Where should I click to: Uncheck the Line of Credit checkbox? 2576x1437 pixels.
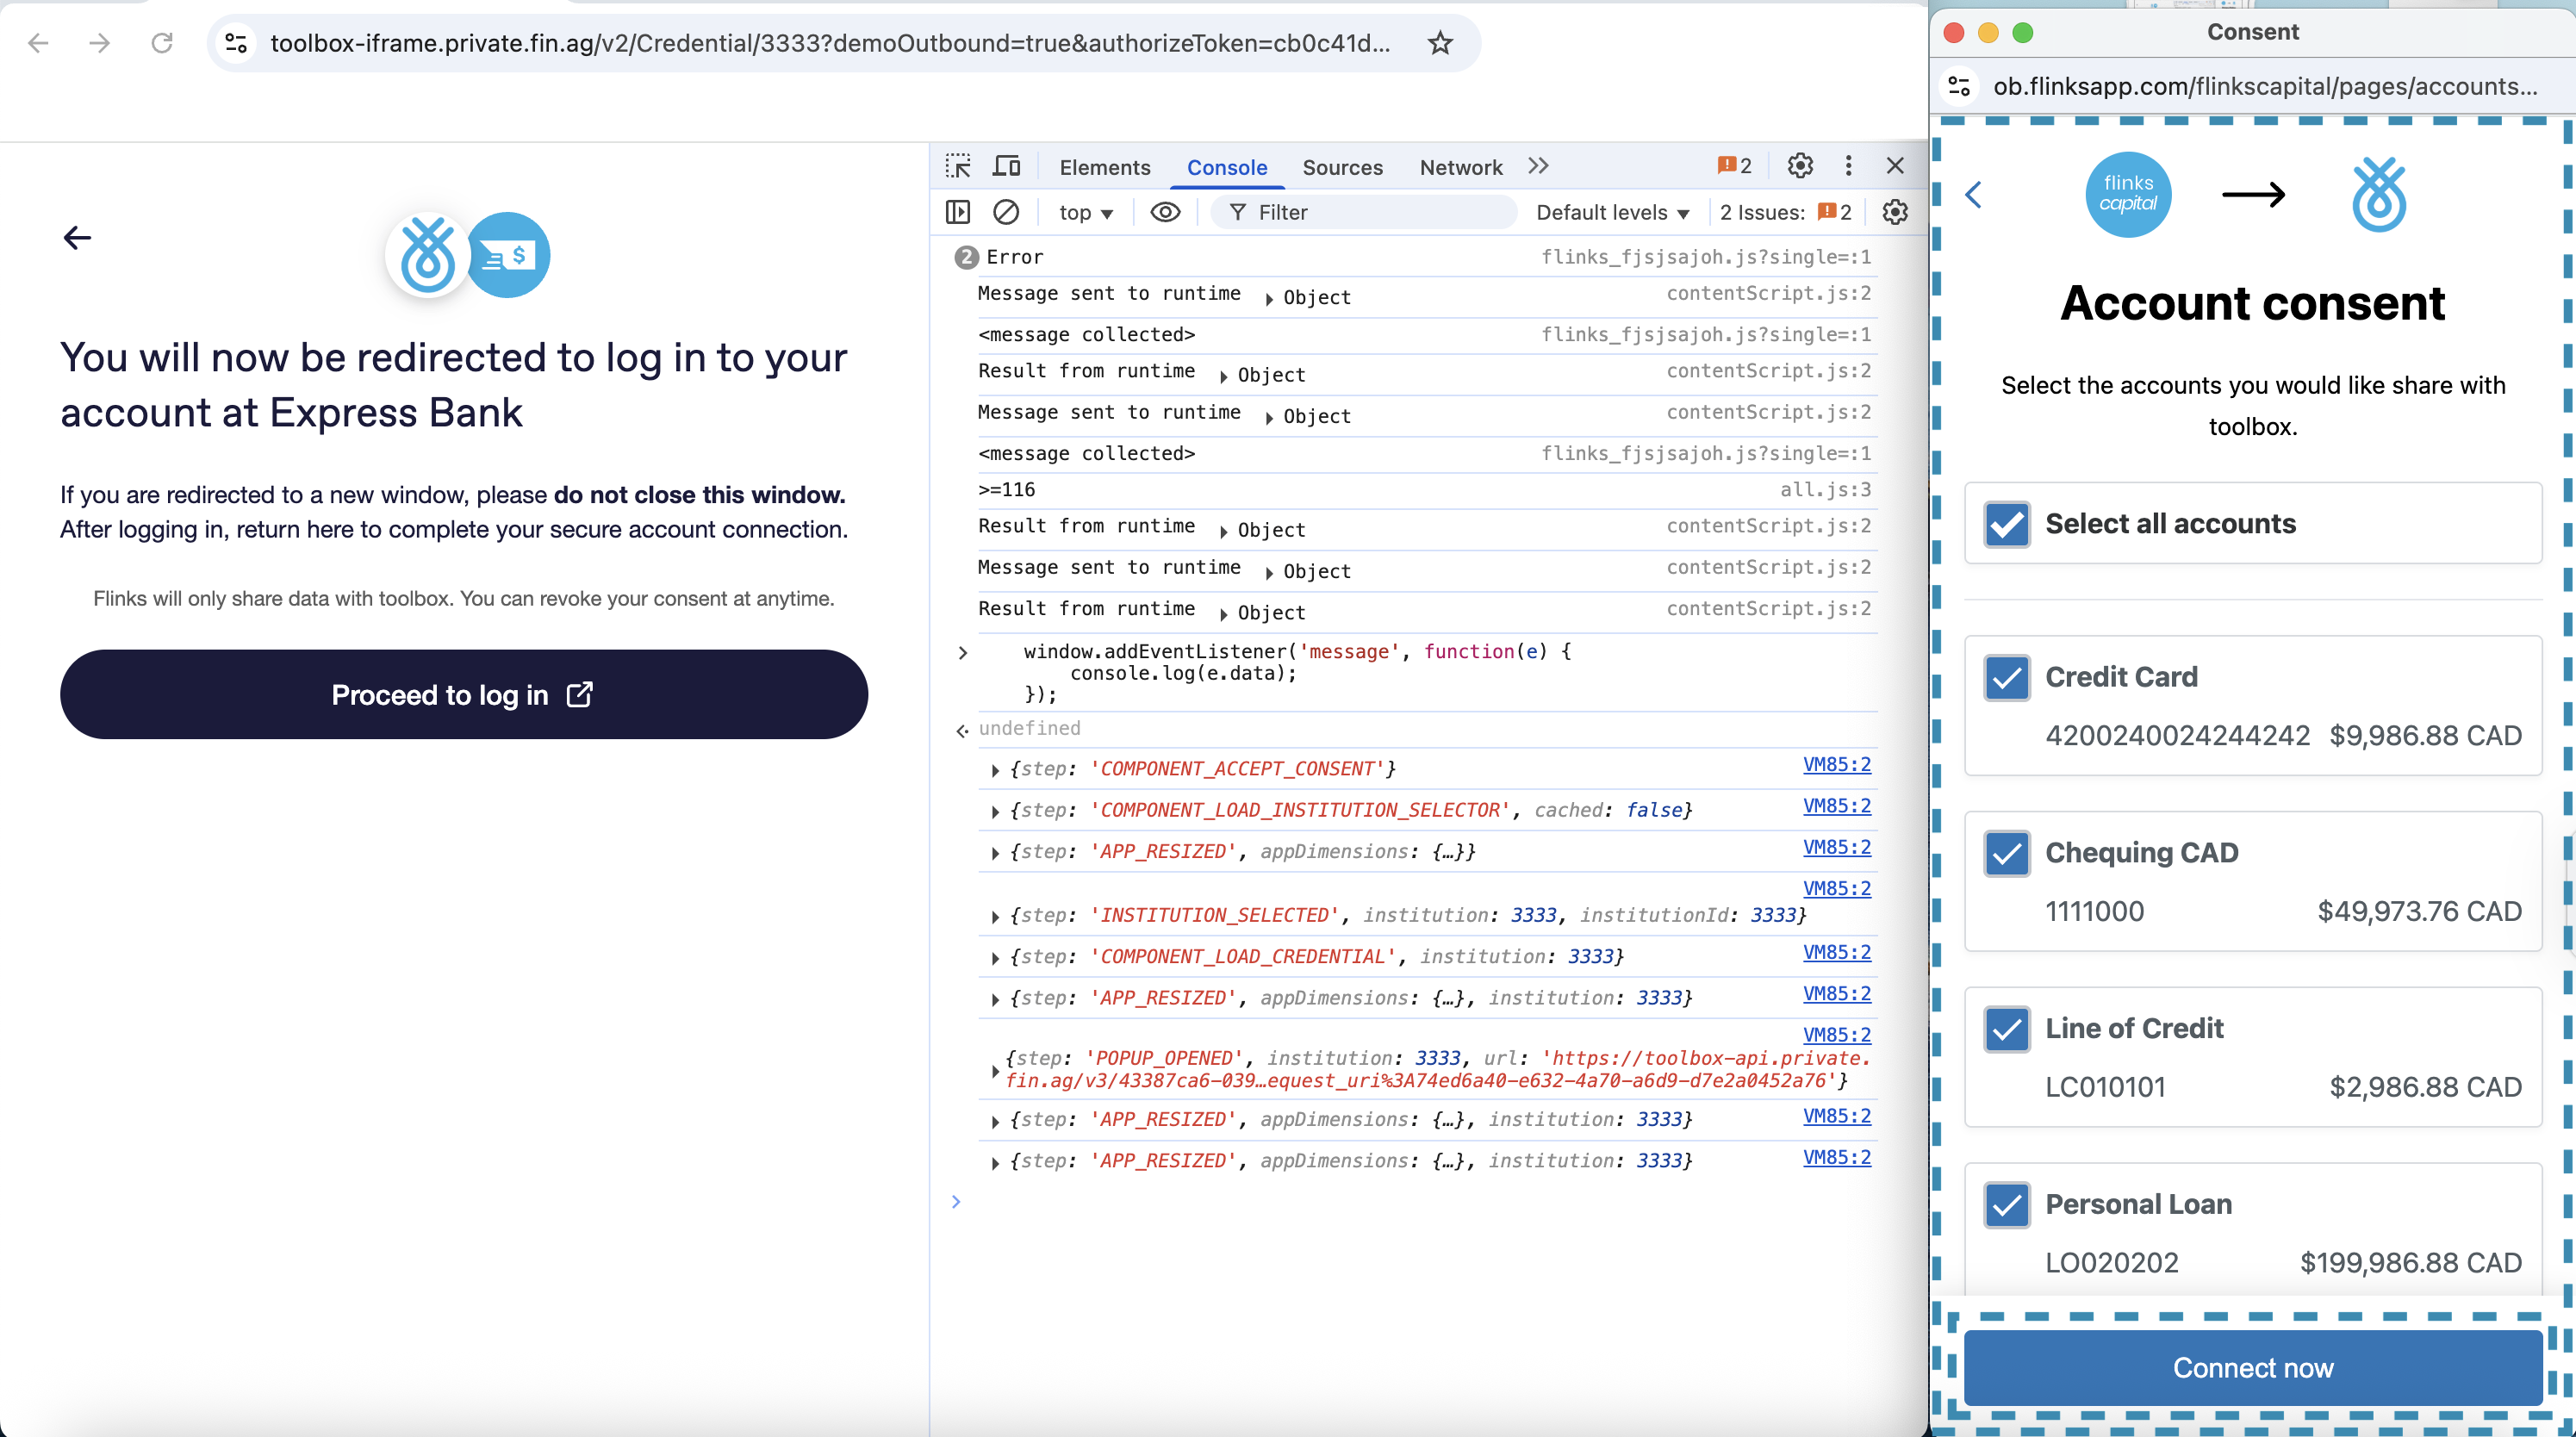coord(2007,1029)
